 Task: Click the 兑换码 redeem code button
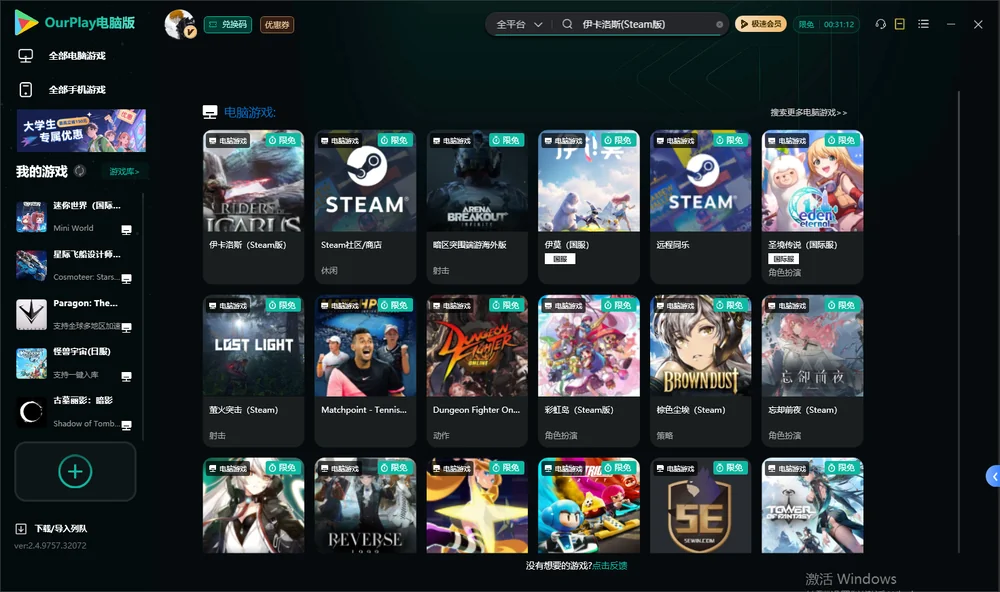[x=228, y=25]
